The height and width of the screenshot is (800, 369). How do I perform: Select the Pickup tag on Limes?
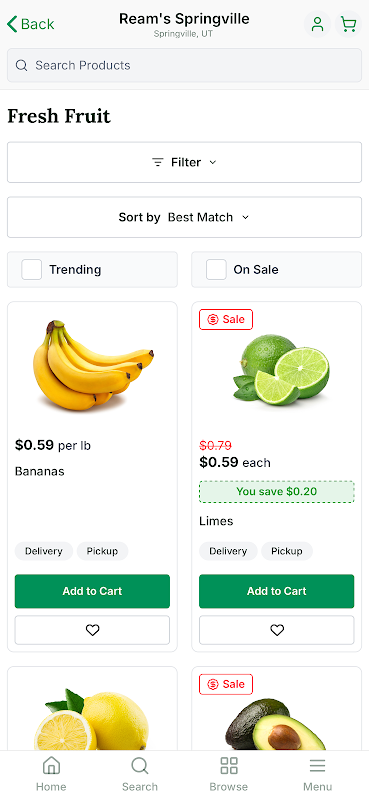click(x=287, y=551)
